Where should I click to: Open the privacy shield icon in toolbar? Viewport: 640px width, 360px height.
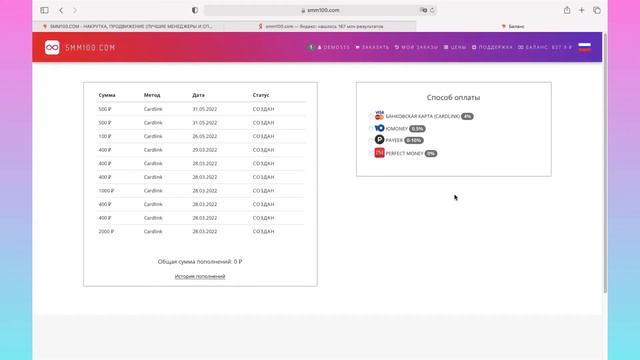[195, 10]
